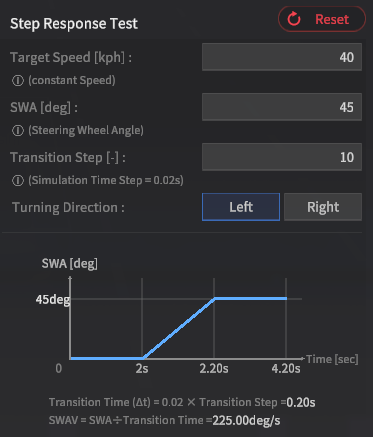The image size is (373, 437).
Task: Click the Step Response Test title
Action: coord(74,24)
